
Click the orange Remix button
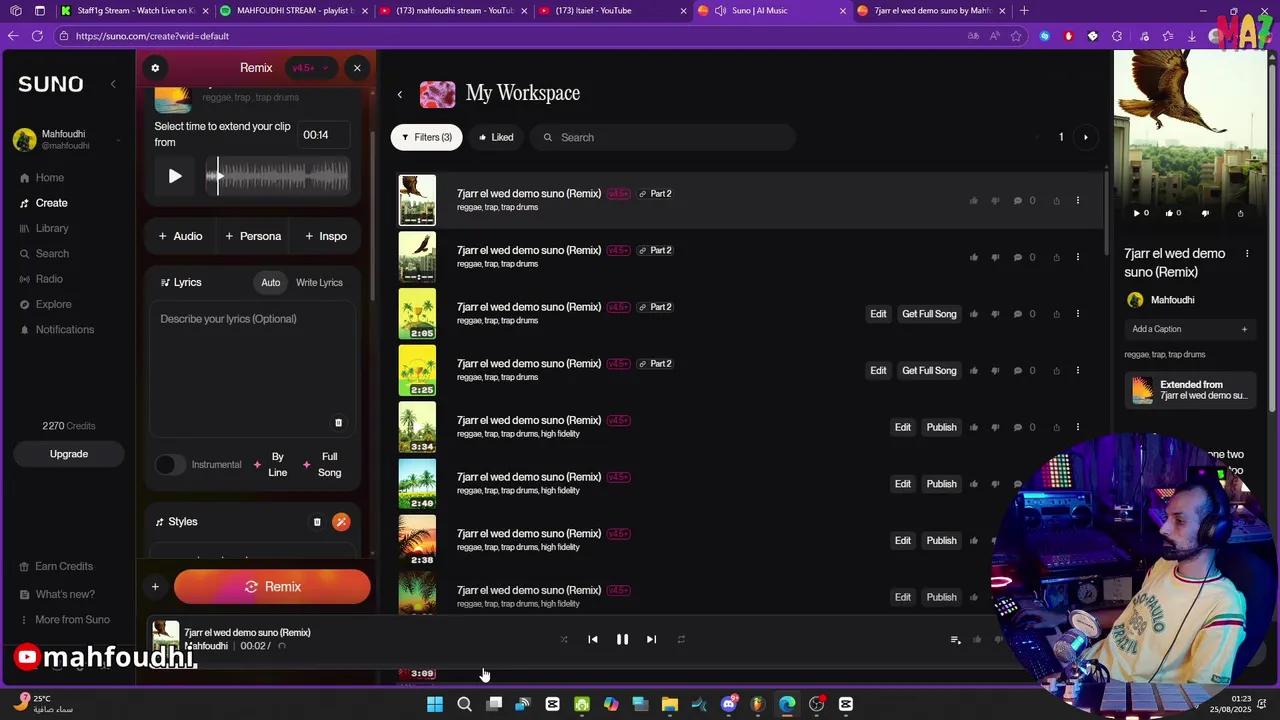[x=272, y=587]
